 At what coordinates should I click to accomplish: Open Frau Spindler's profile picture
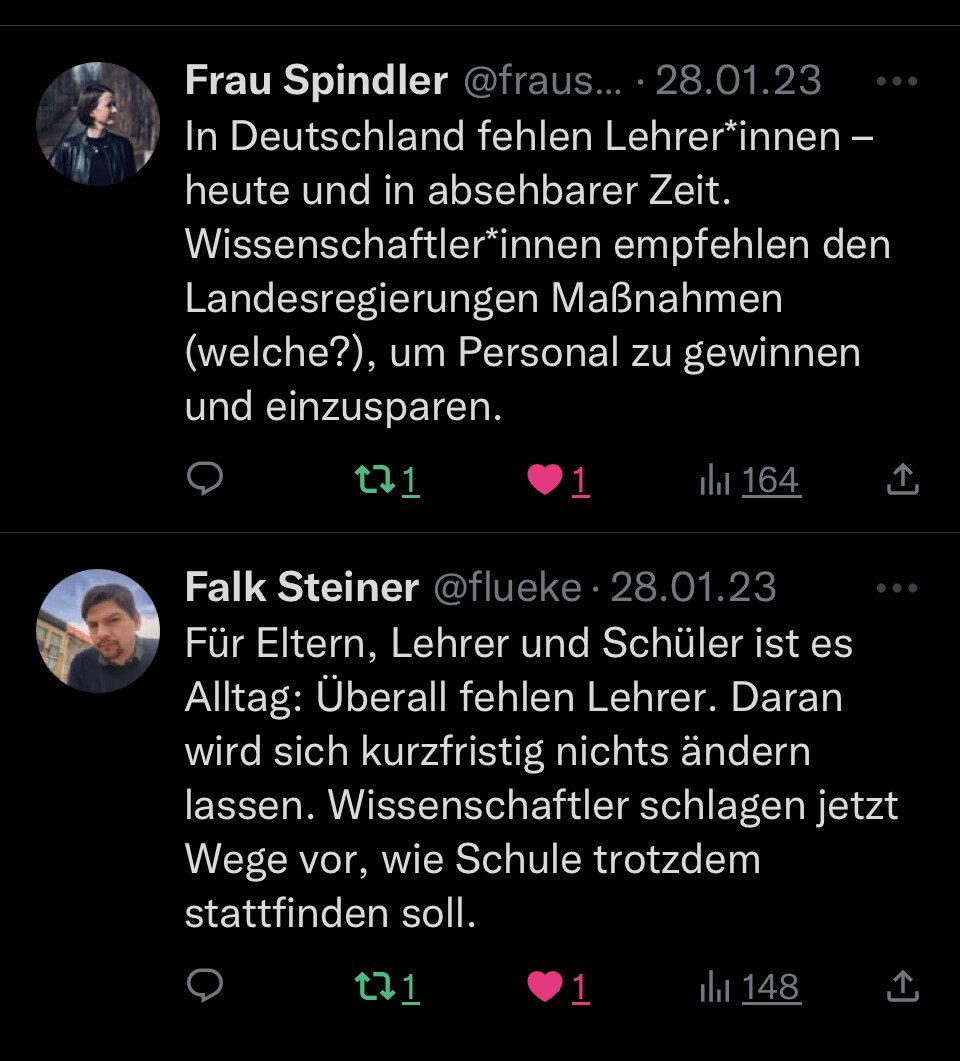coord(98,124)
